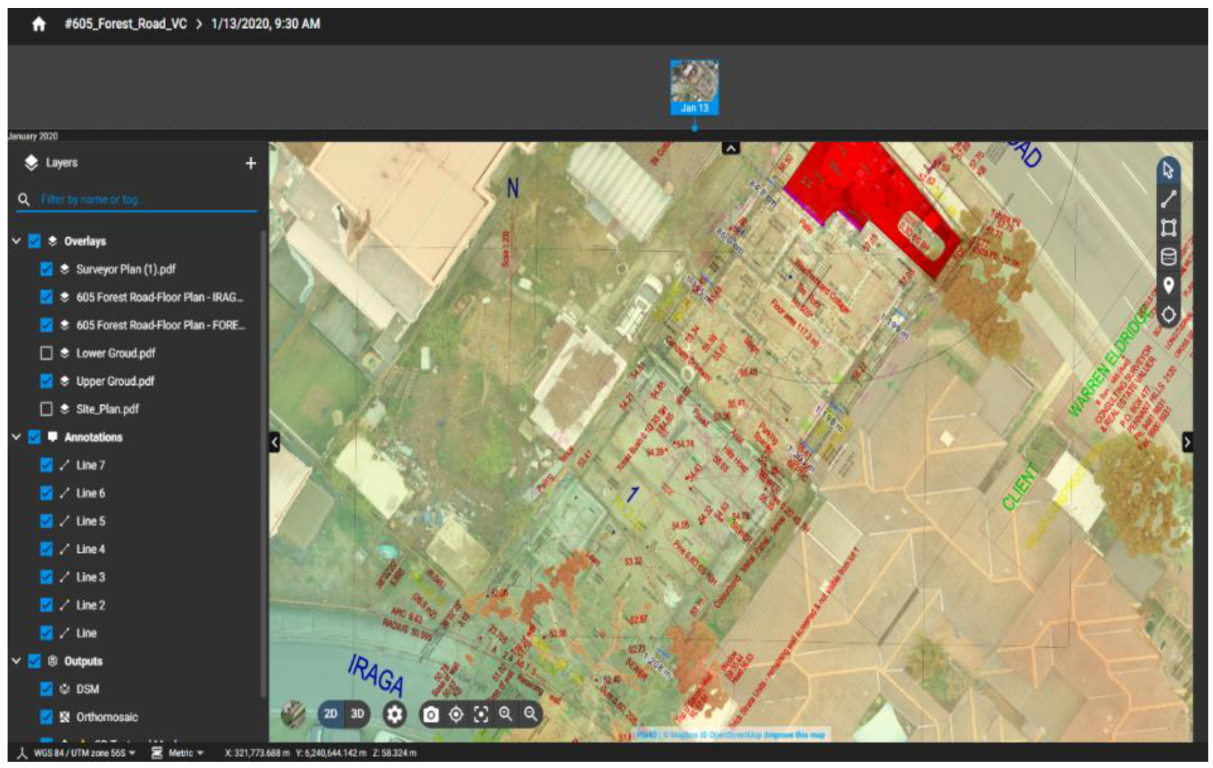
Task: Pick the volume cylinder tool
Action: pyautogui.click(x=1168, y=257)
